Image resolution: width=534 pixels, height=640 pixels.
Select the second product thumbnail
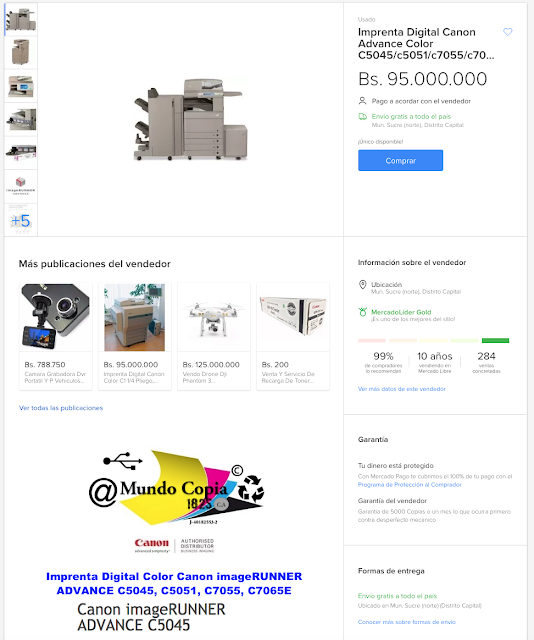[x=21, y=52]
